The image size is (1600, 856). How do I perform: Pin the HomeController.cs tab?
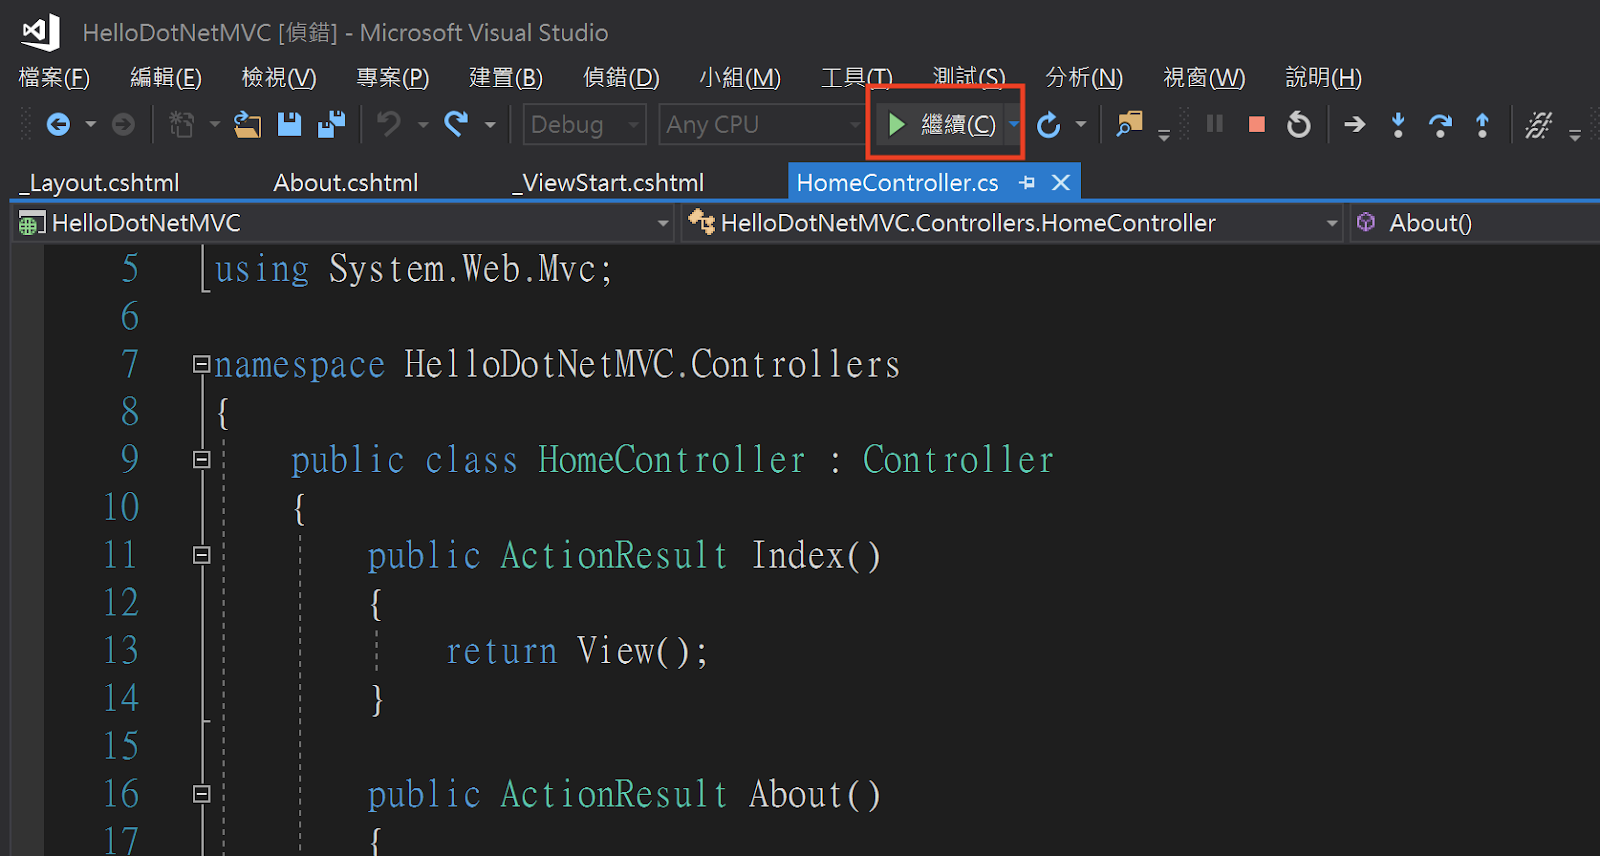[x=1027, y=182]
